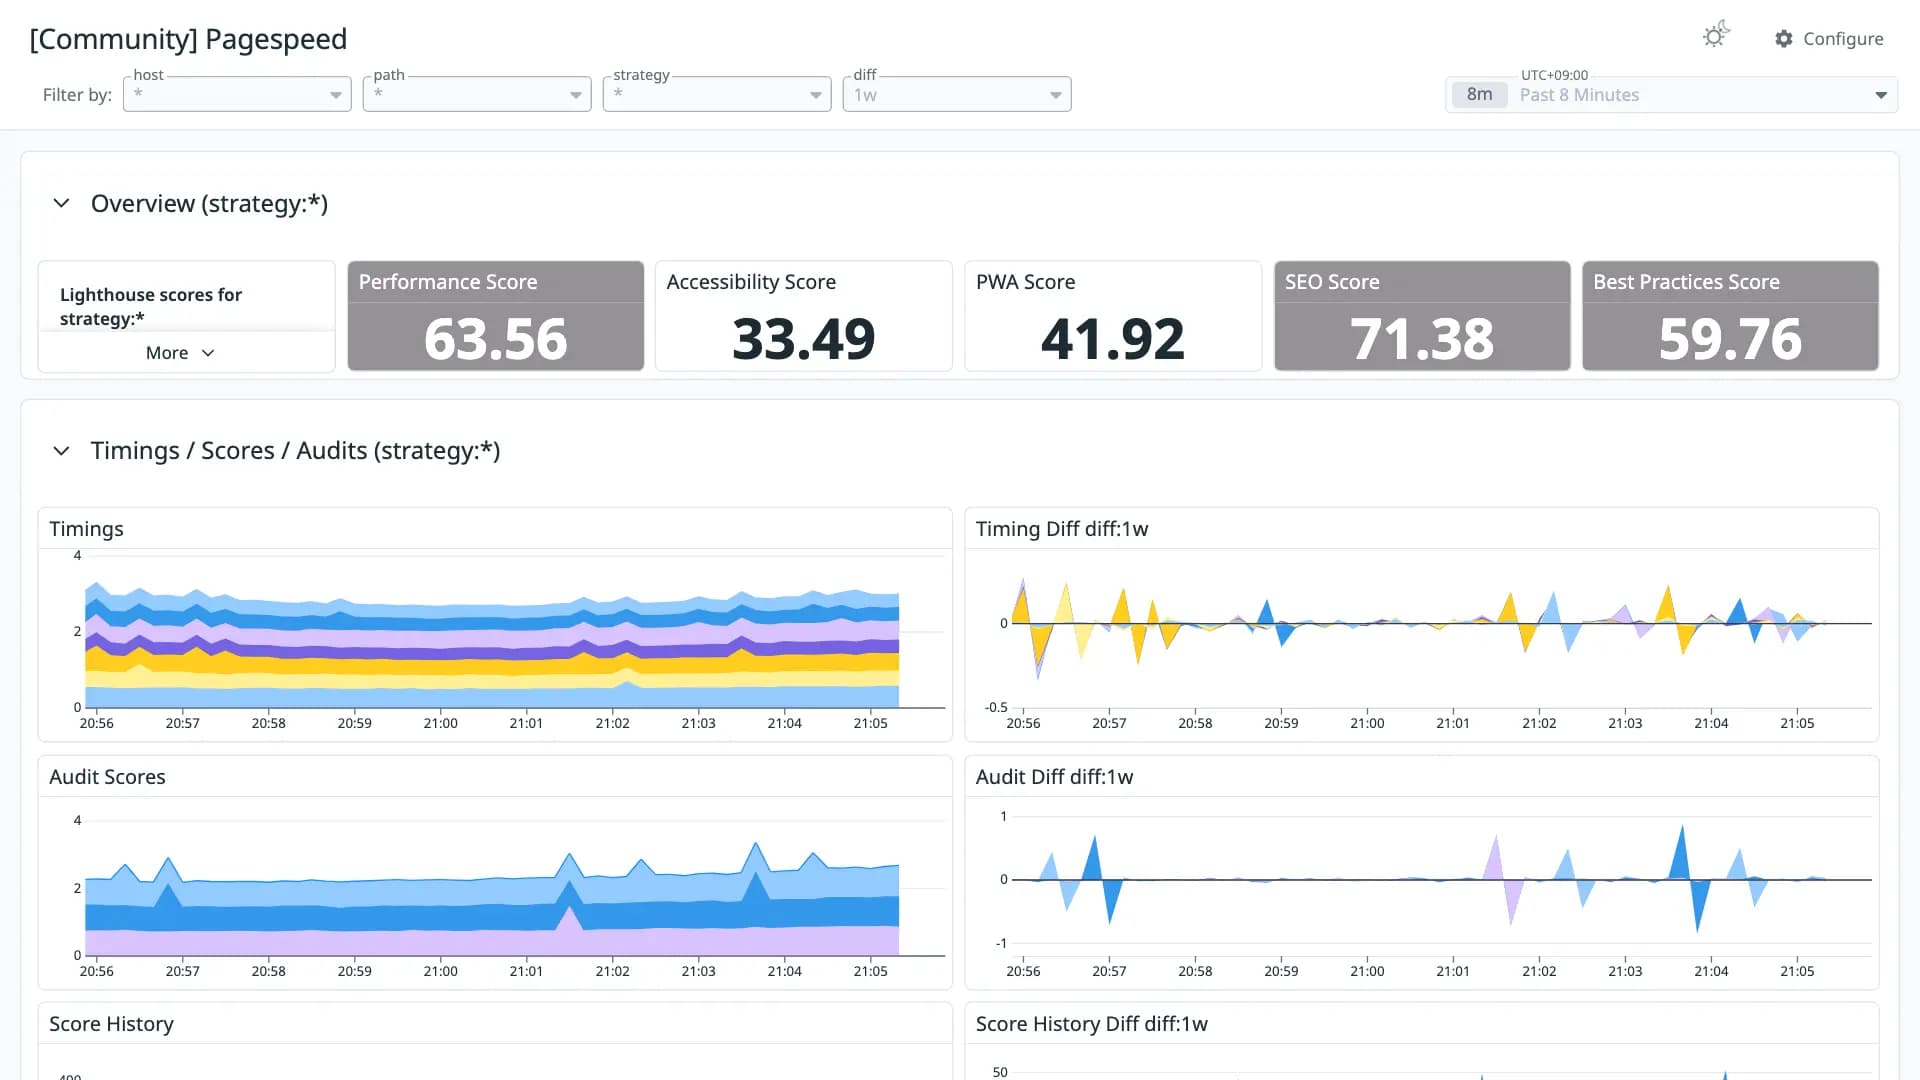Click the Lighthouse scores for strategy:* text
This screenshot has height=1080, width=1920.
151,307
